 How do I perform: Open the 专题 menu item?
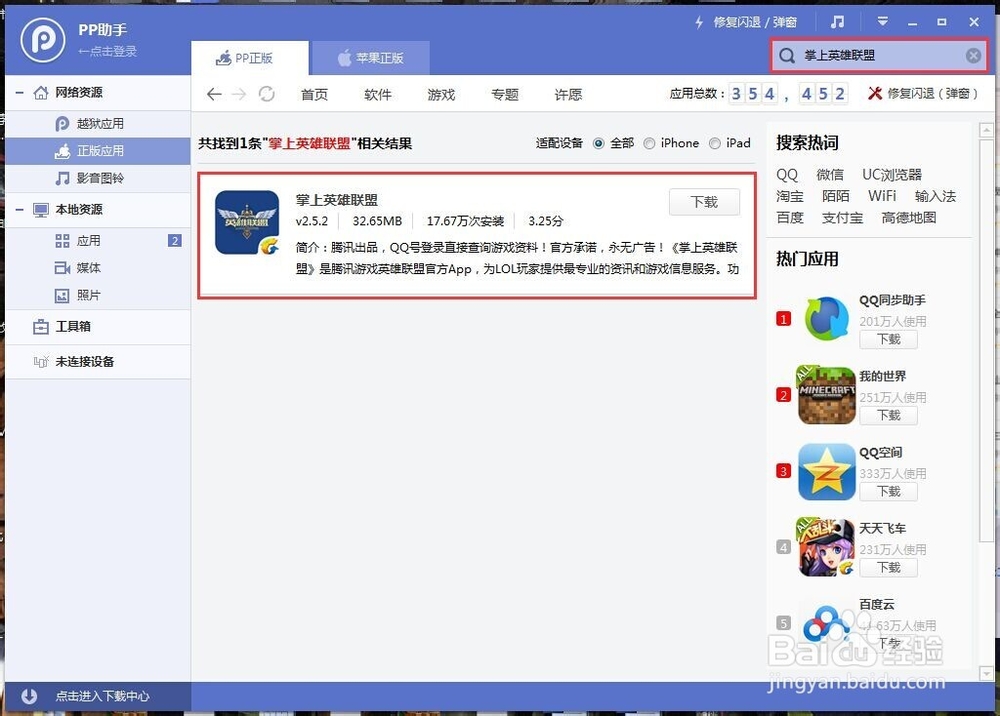click(x=504, y=94)
